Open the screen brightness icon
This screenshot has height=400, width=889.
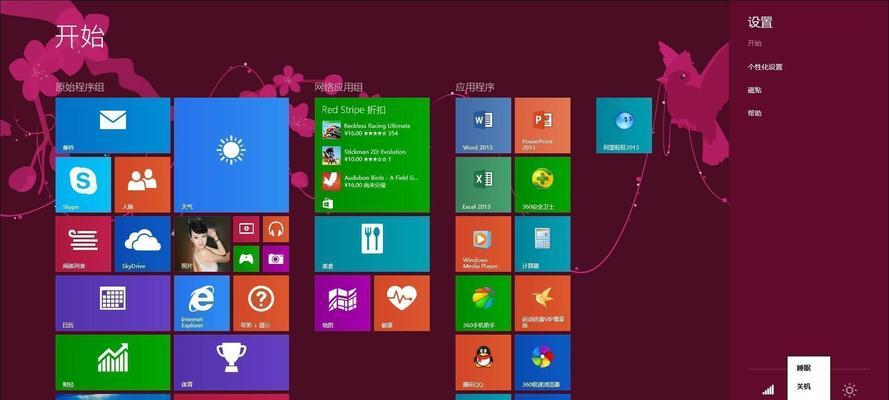(x=849, y=390)
